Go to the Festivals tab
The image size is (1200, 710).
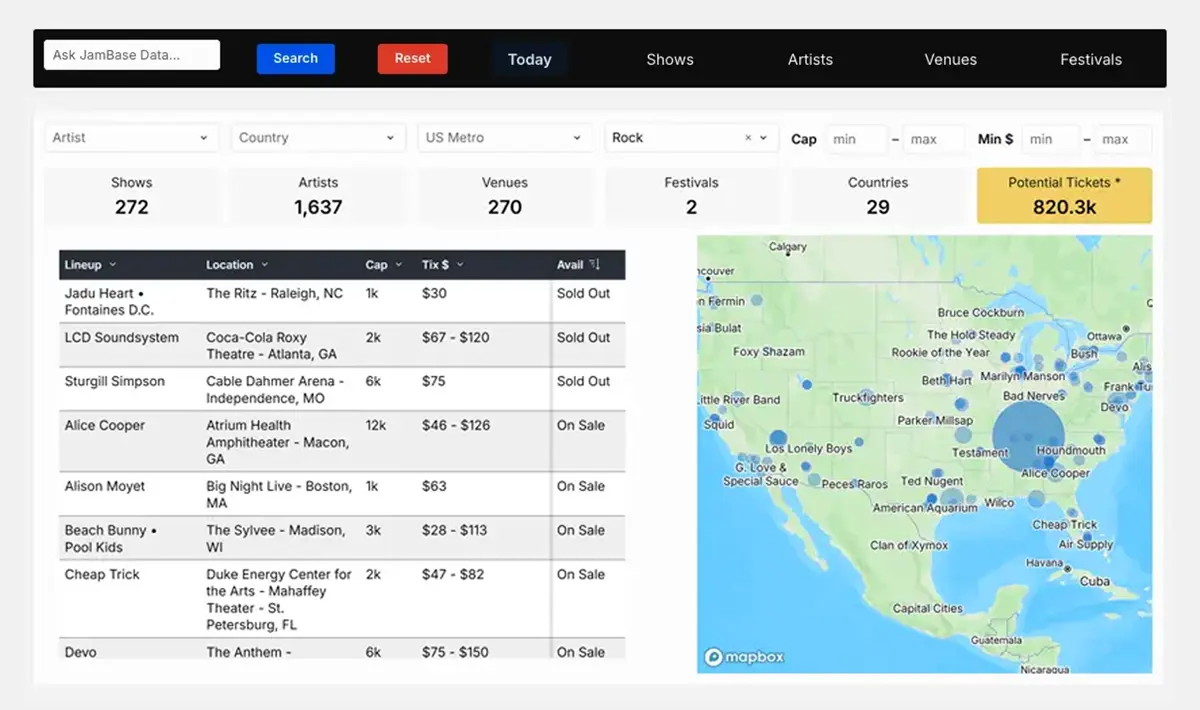coord(1091,59)
